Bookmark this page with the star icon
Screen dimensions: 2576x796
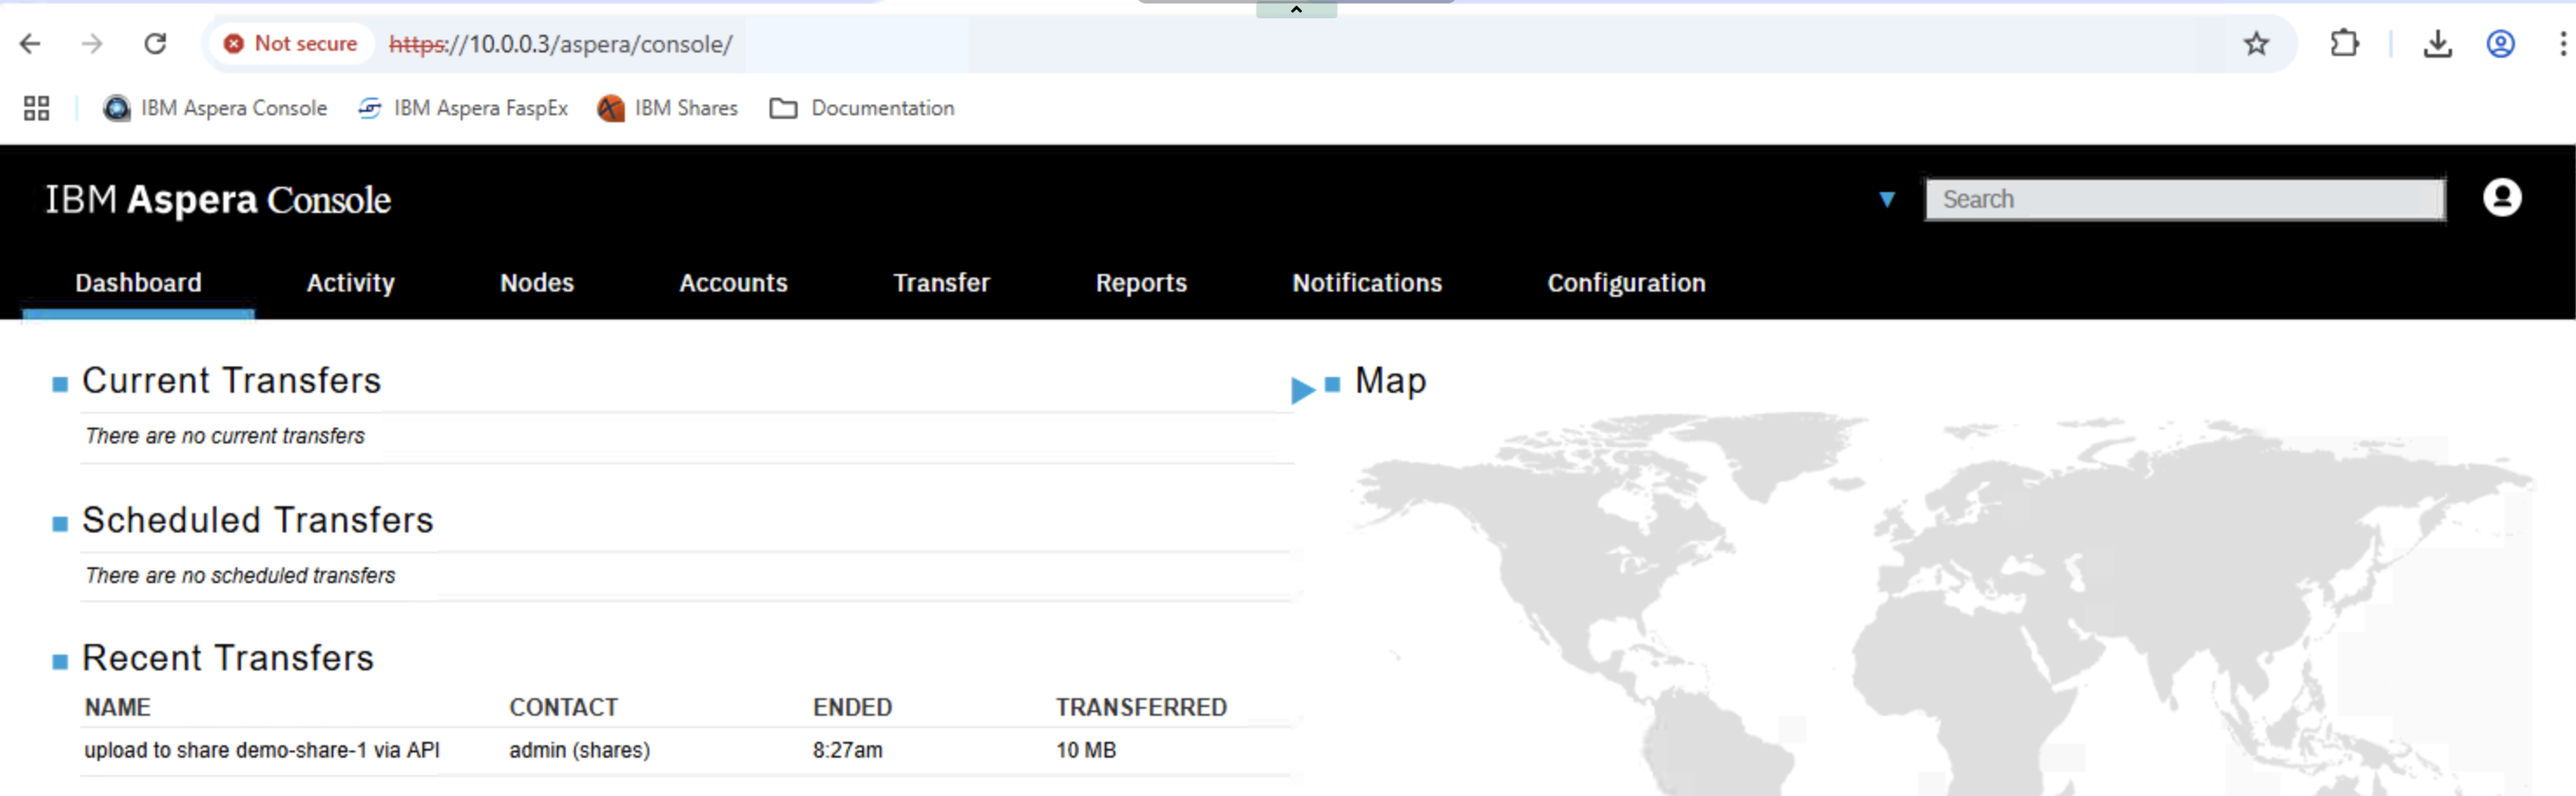click(2256, 44)
